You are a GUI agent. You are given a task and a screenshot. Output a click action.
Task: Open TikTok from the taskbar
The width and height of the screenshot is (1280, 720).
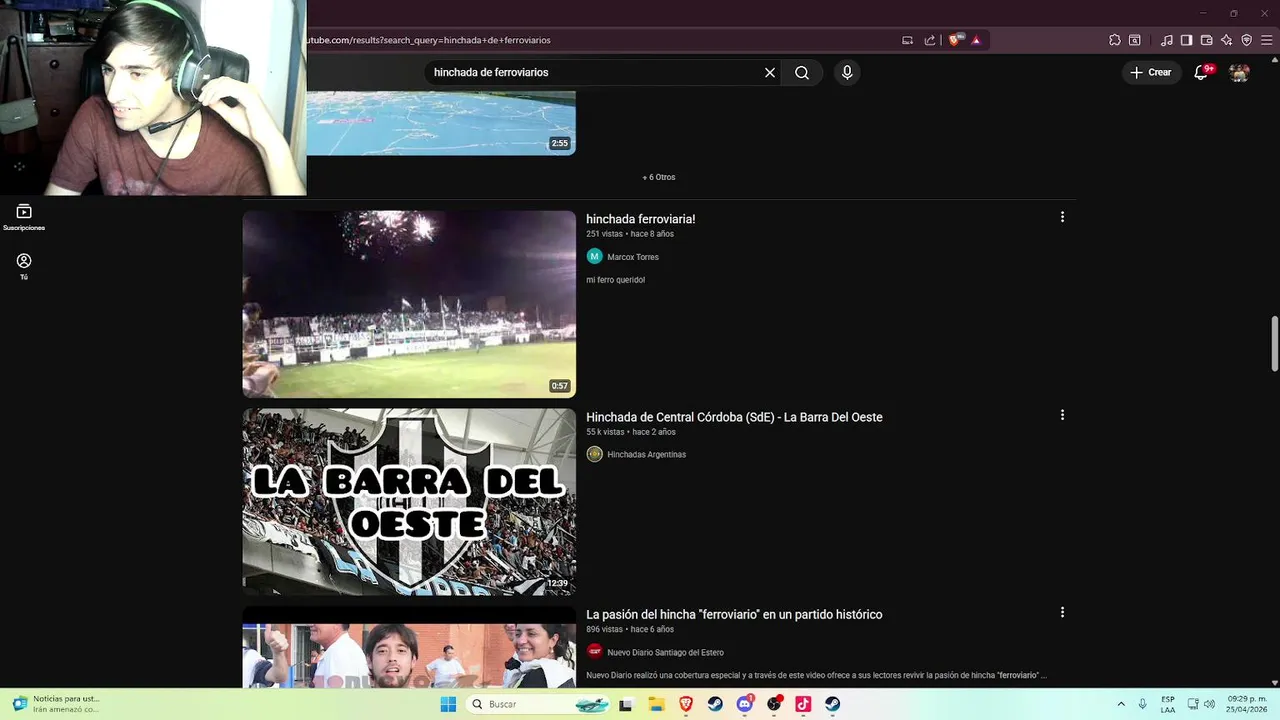[803, 704]
